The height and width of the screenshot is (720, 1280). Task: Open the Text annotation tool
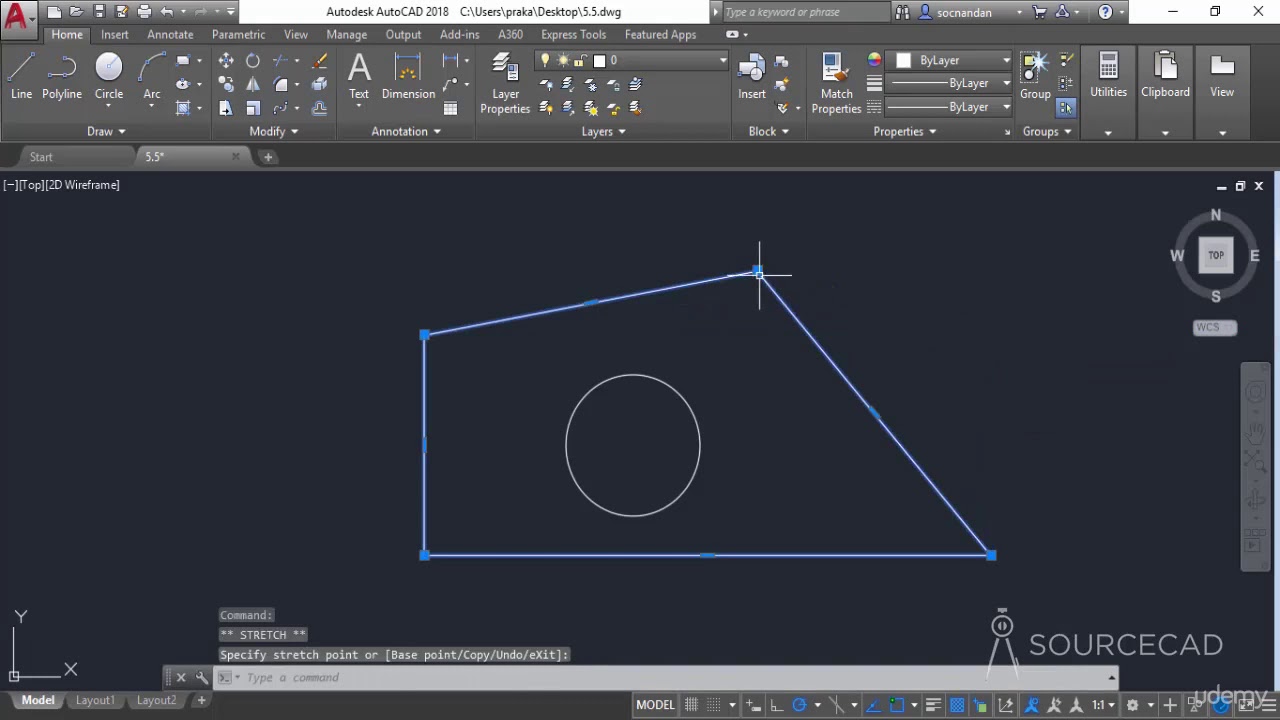tap(359, 76)
